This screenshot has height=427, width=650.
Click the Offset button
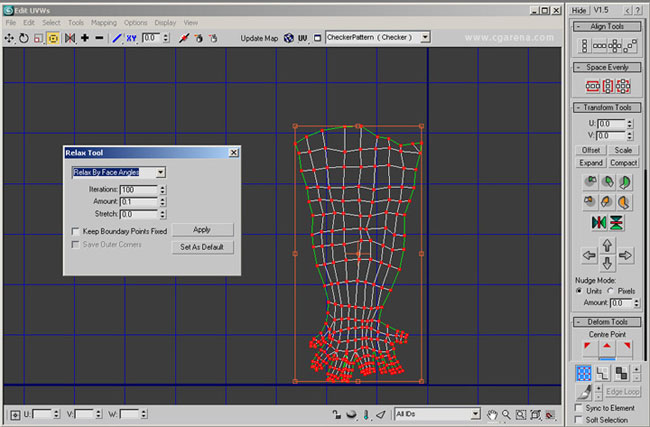point(591,150)
